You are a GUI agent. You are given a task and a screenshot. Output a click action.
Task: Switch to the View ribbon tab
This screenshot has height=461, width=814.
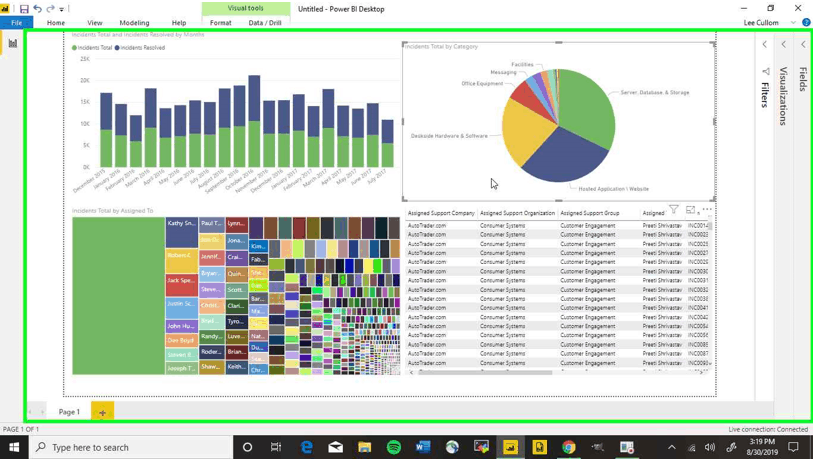click(94, 23)
